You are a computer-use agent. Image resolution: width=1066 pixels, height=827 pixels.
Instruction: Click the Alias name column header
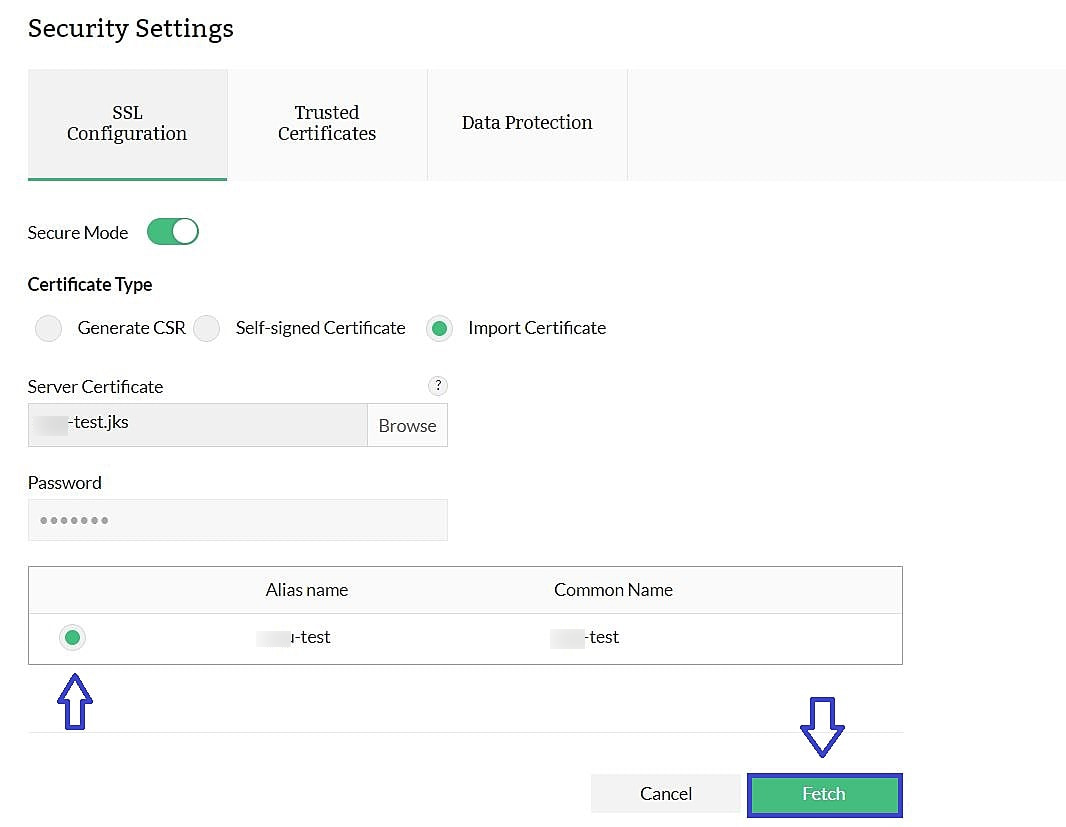(x=307, y=590)
